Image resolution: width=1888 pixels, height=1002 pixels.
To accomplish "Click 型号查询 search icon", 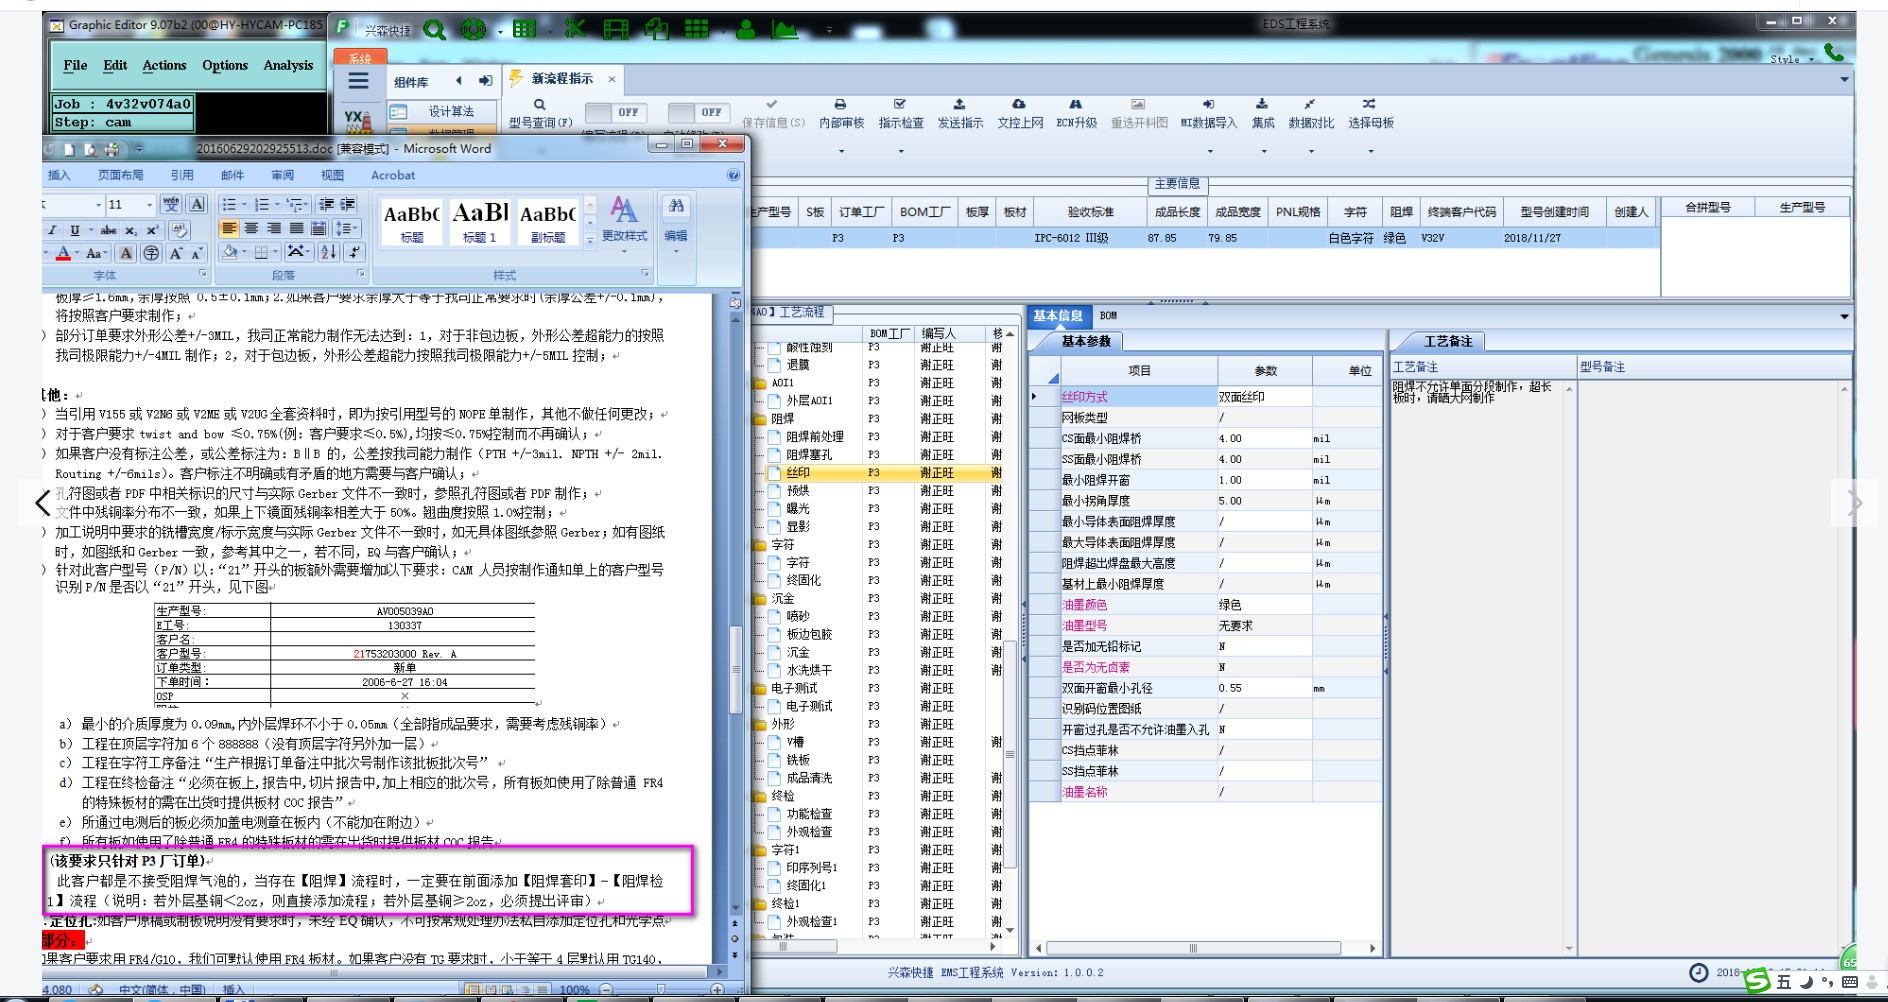I will coord(540,104).
